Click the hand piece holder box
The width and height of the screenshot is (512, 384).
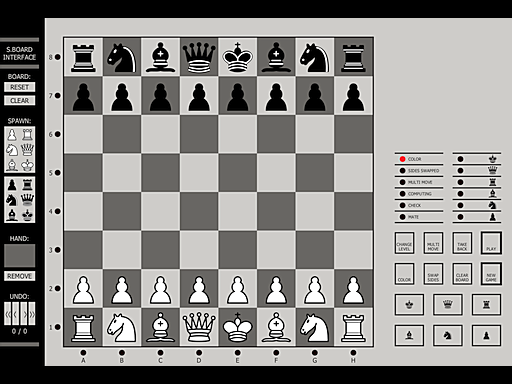pos(20,256)
